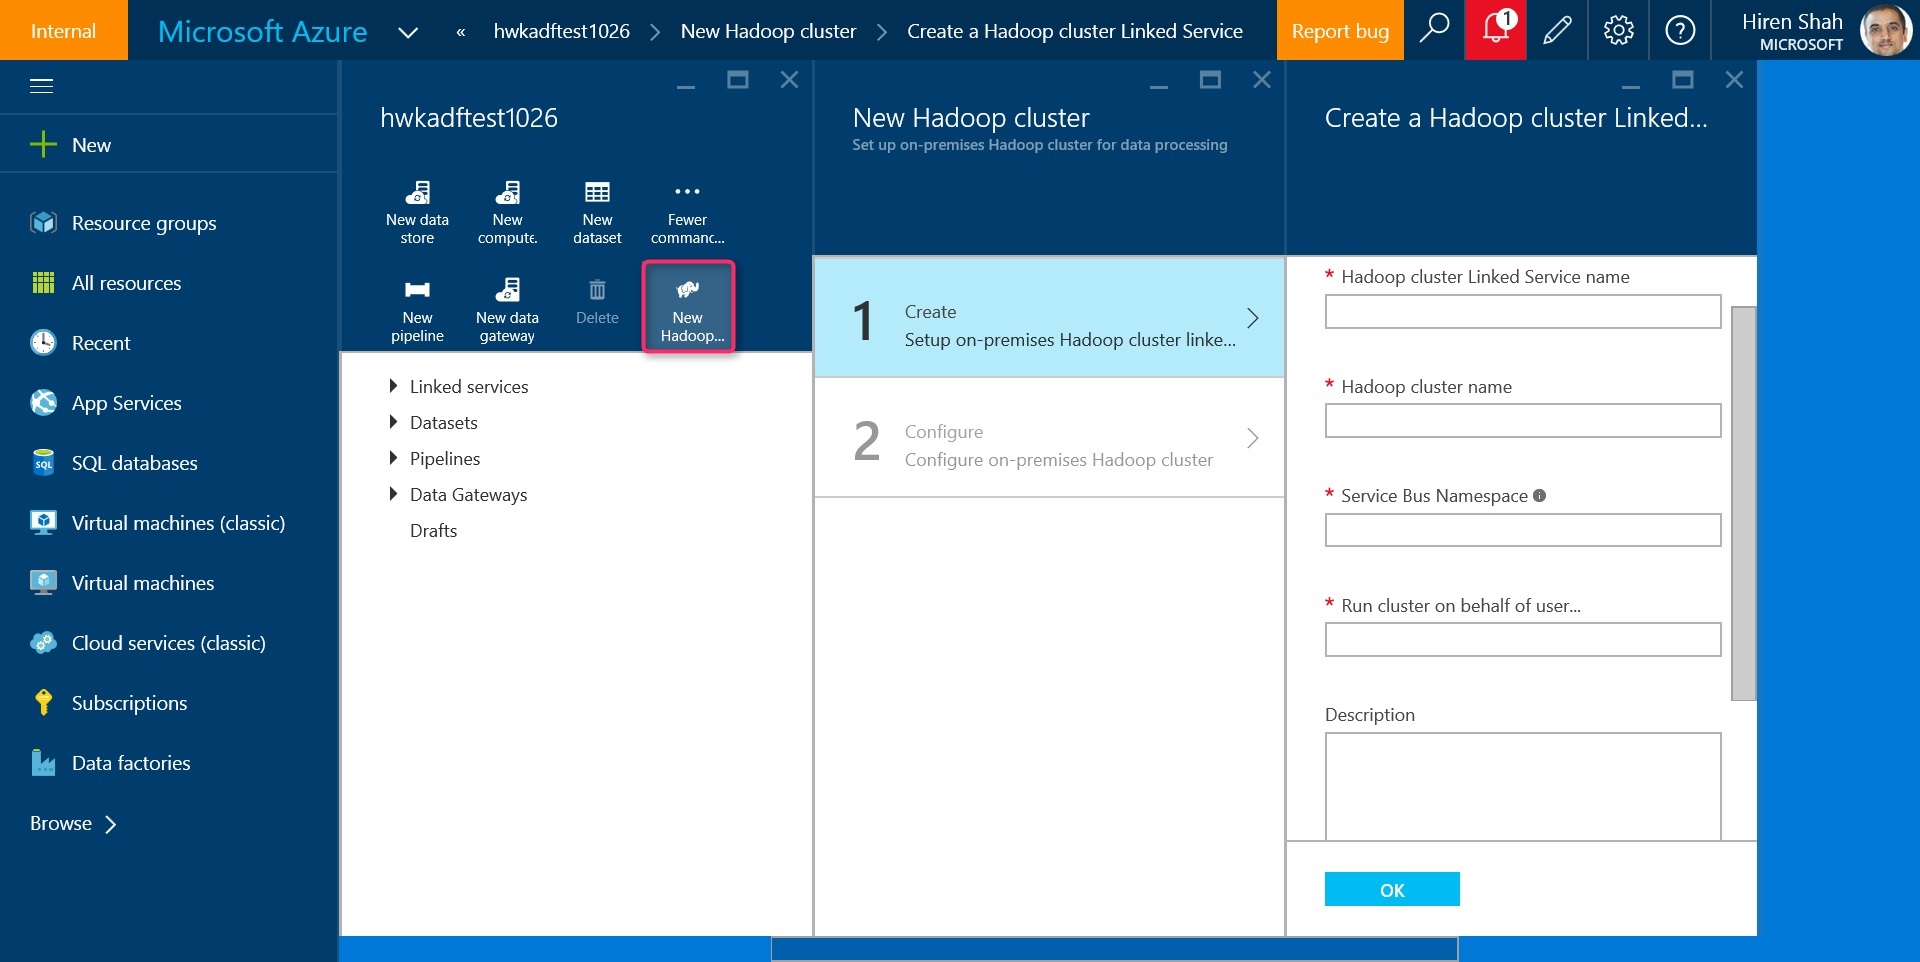Screen dimensions: 1920x962
Task: Expand Linked services tree node
Action: [393, 386]
